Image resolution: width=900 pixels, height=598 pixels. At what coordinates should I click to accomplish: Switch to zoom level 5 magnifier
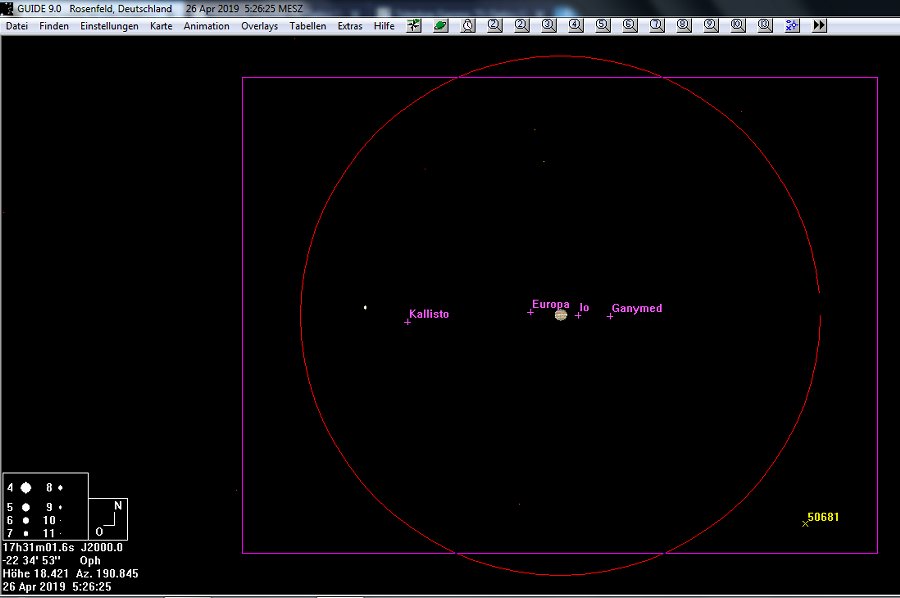tap(603, 26)
